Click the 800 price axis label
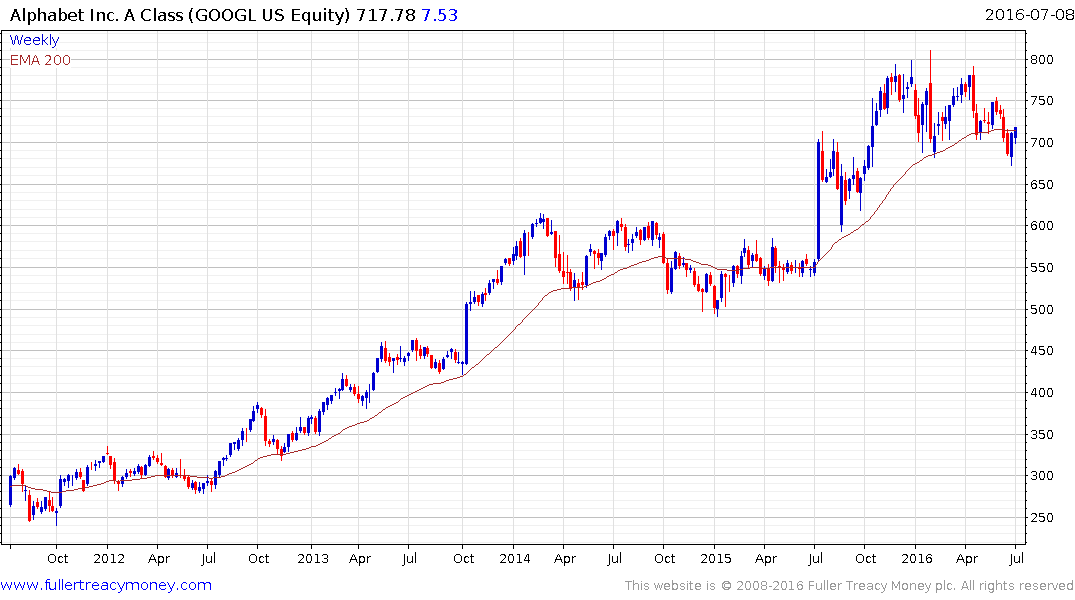The image size is (1075, 600). point(1042,60)
